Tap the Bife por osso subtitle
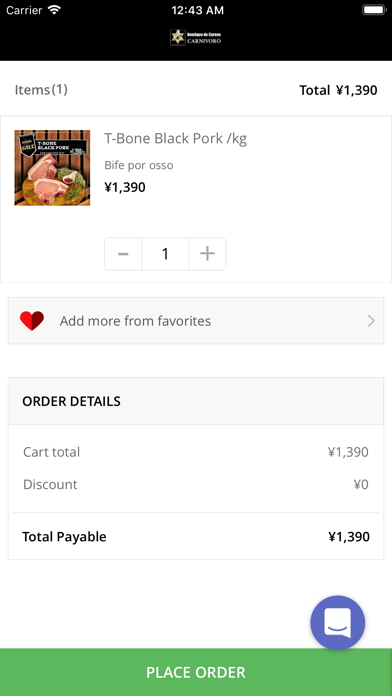 (x=139, y=165)
